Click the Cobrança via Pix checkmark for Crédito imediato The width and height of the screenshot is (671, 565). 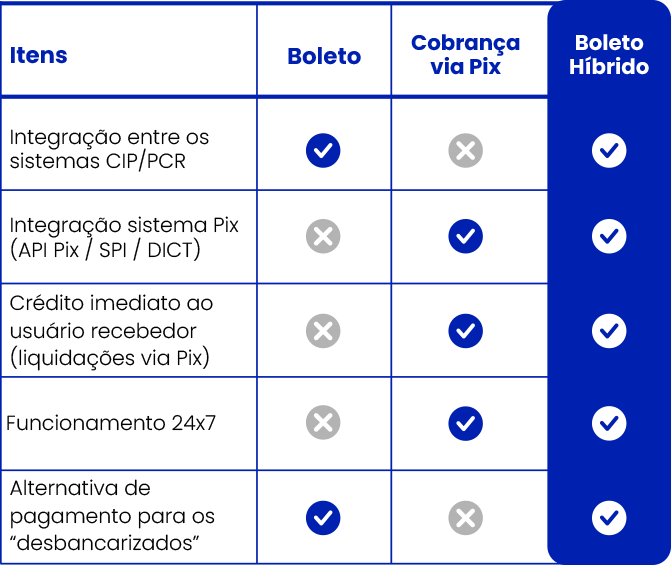tap(466, 331)
